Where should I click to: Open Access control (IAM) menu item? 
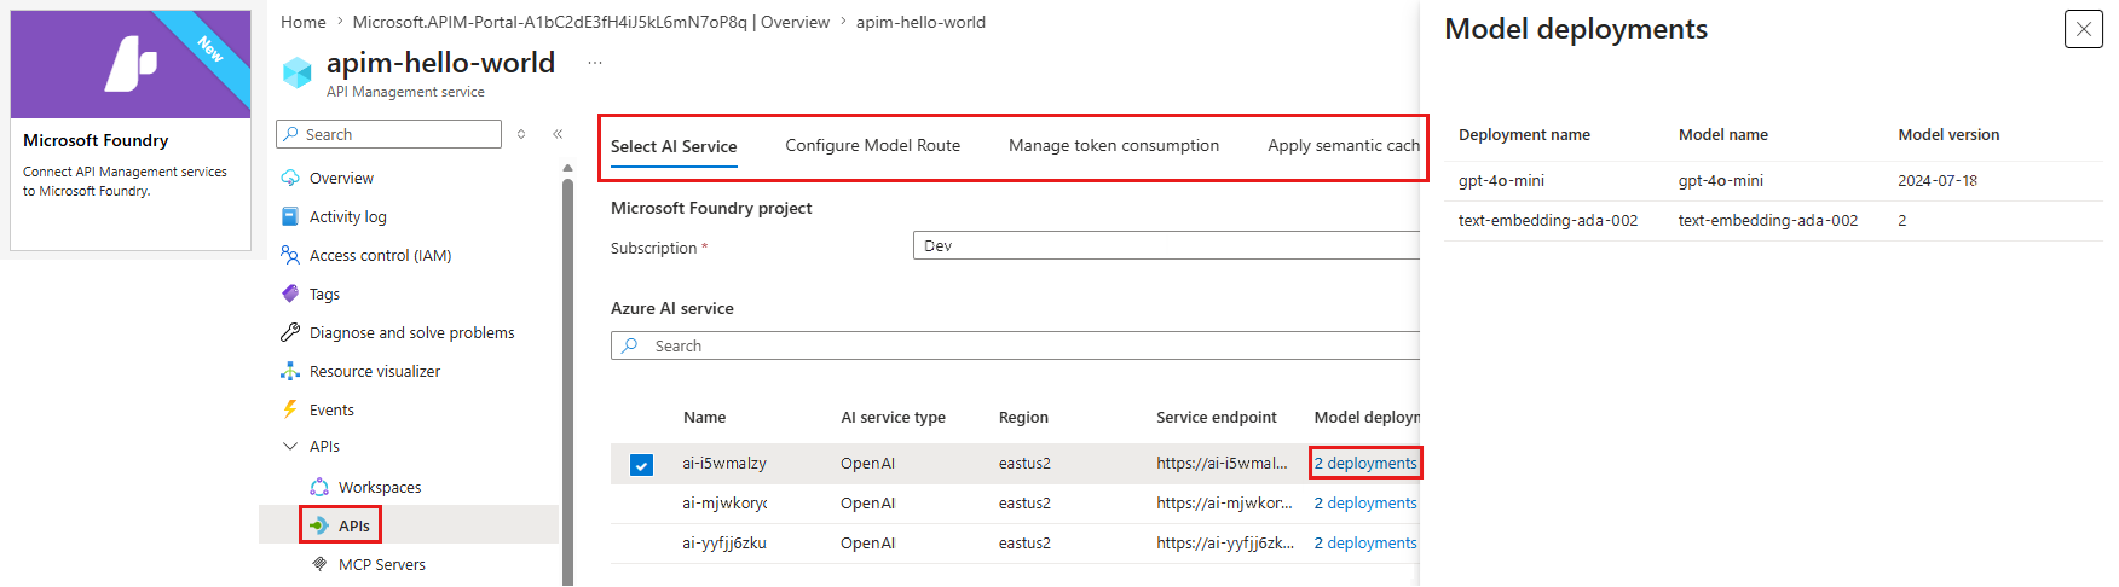[x=380, y=255]
